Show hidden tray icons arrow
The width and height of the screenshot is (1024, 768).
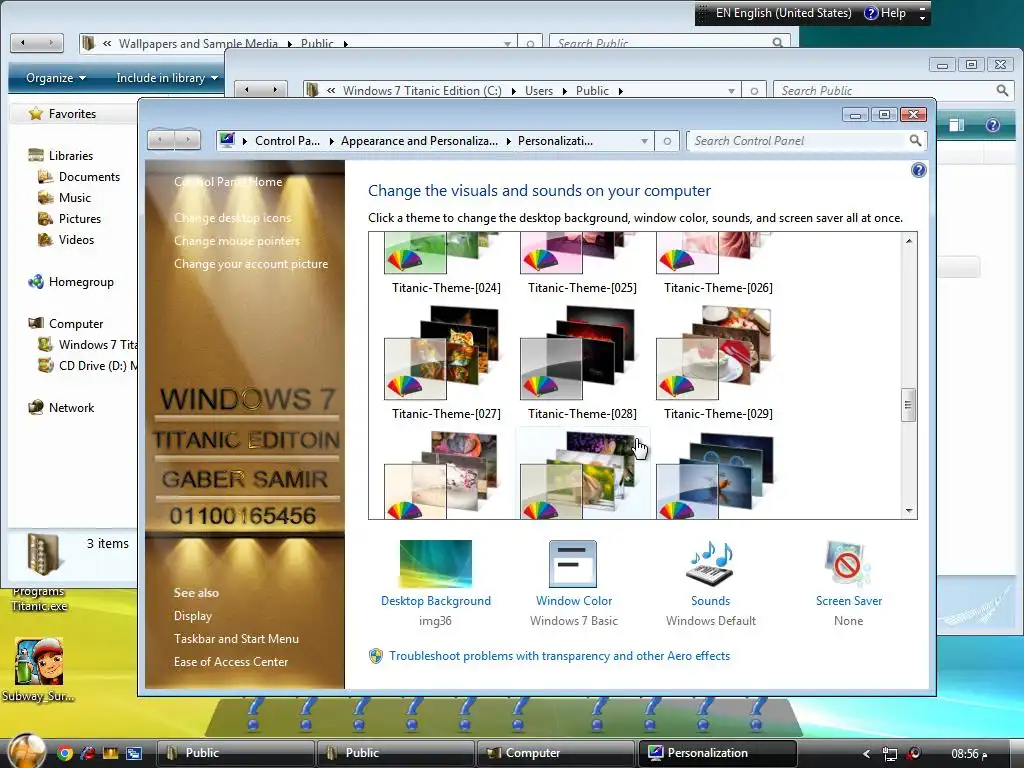[x=867, y=754]
